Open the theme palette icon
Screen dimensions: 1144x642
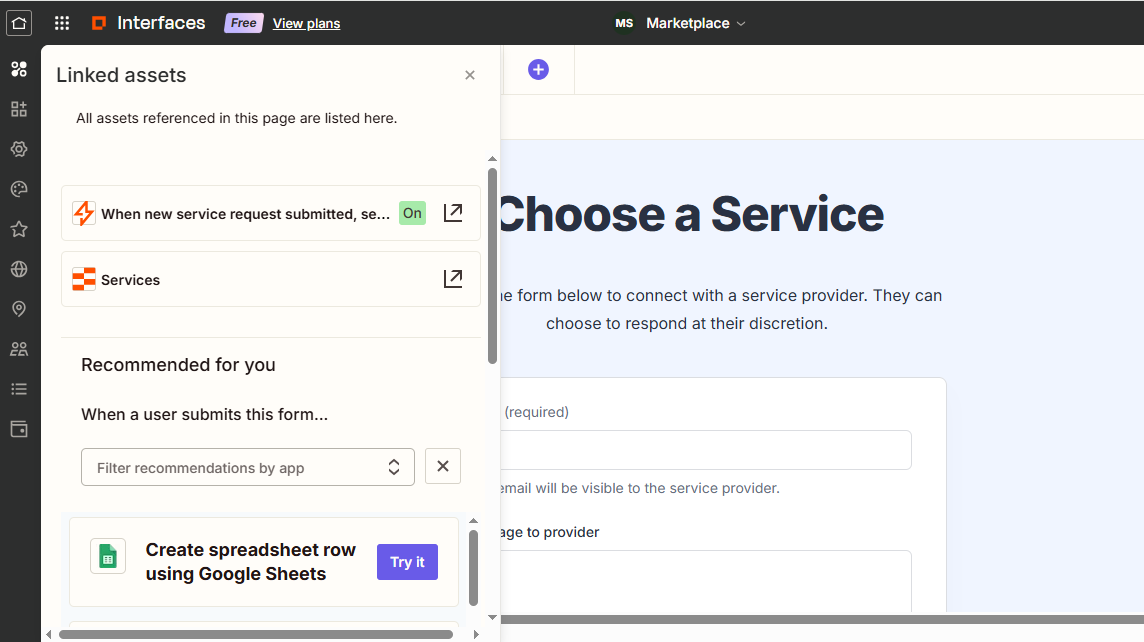pyautogui.click(x=18, y=189)
